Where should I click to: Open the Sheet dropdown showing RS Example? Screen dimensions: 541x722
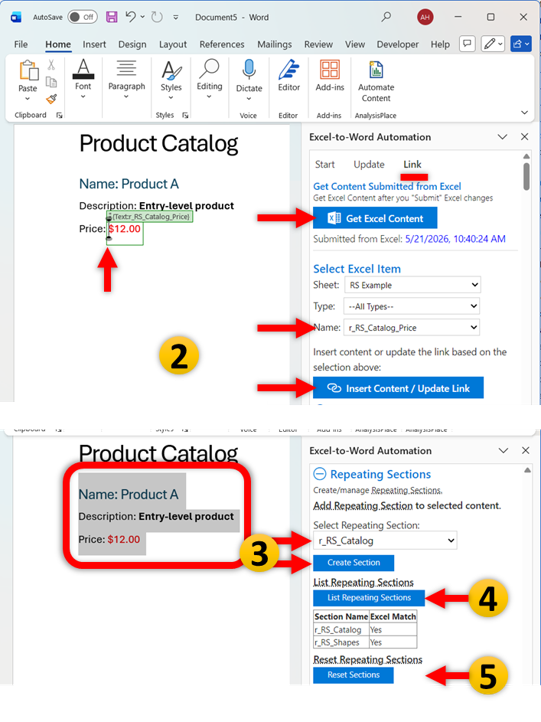(x=413, y=285)
